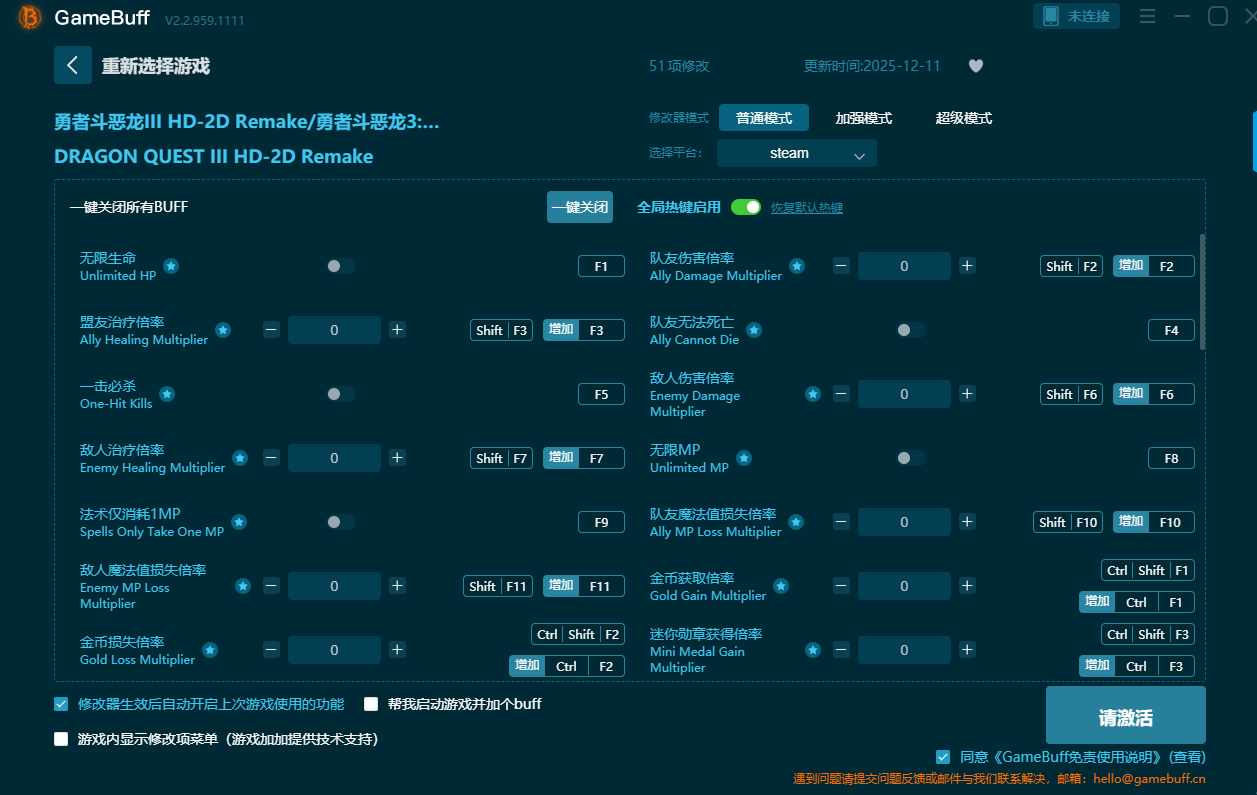This screenshot has height=795, width=1257.
Task: Click the heart favorite icon
Action: pos(976,66)
